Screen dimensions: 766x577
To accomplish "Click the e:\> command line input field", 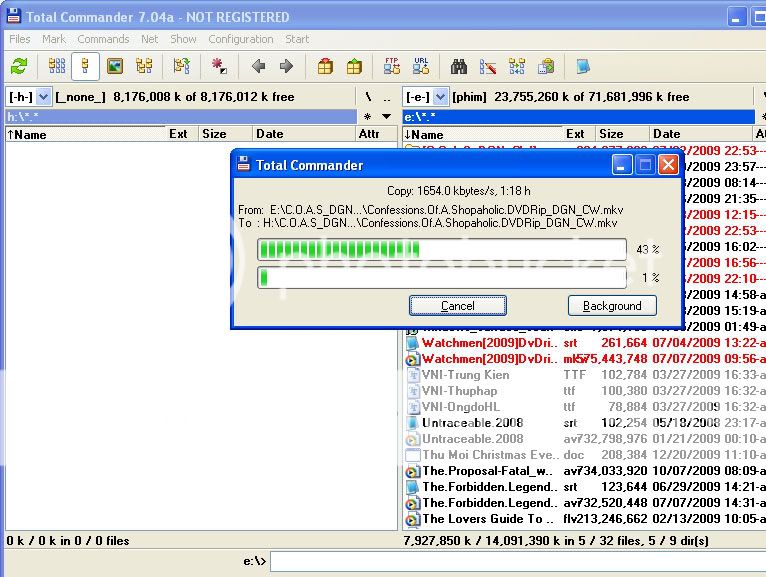I will click(x=515, y=562).
